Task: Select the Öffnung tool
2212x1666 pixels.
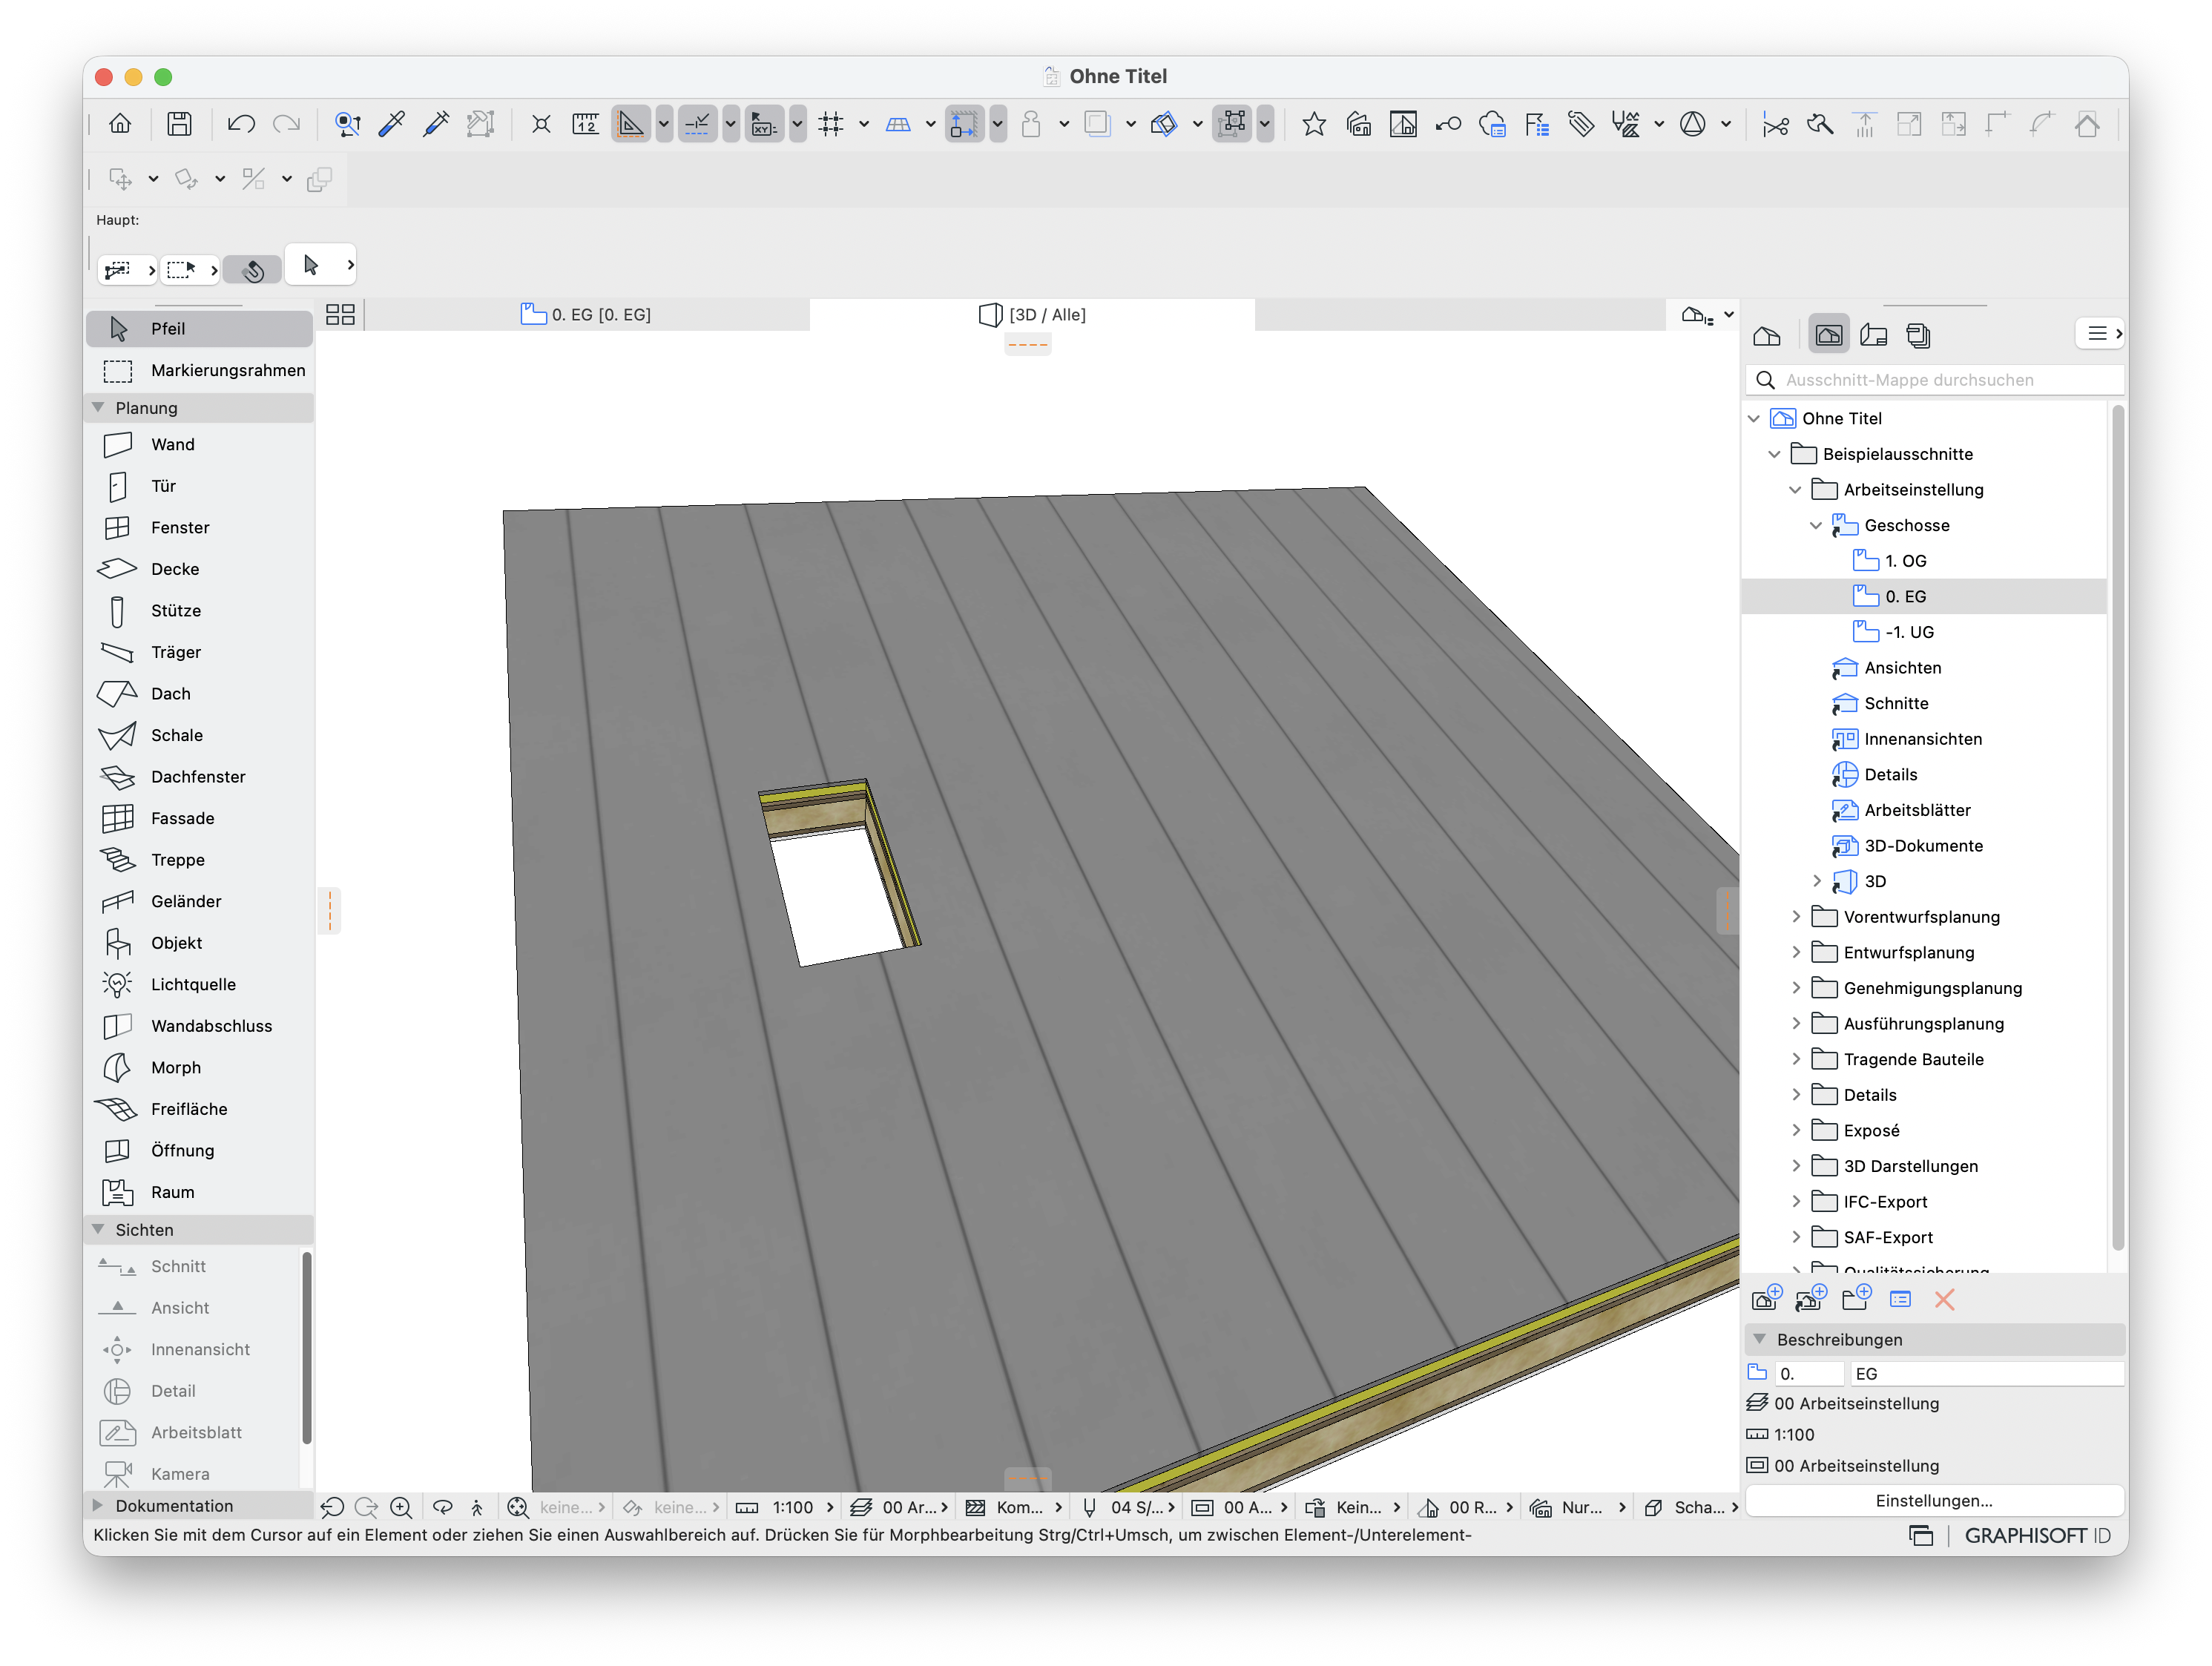Action: pyautogui.click(x=199, y=1150)
